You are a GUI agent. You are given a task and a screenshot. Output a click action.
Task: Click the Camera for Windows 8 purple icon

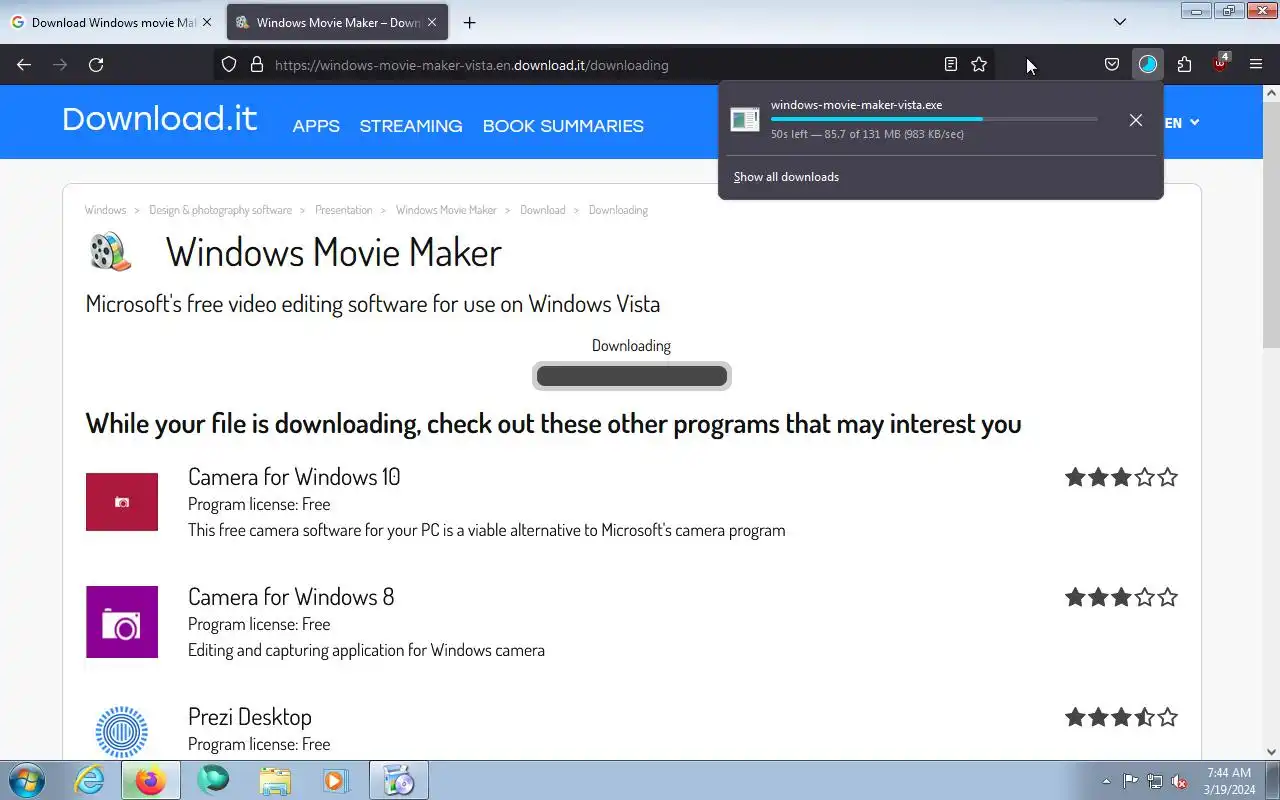[x=122, y=622]
